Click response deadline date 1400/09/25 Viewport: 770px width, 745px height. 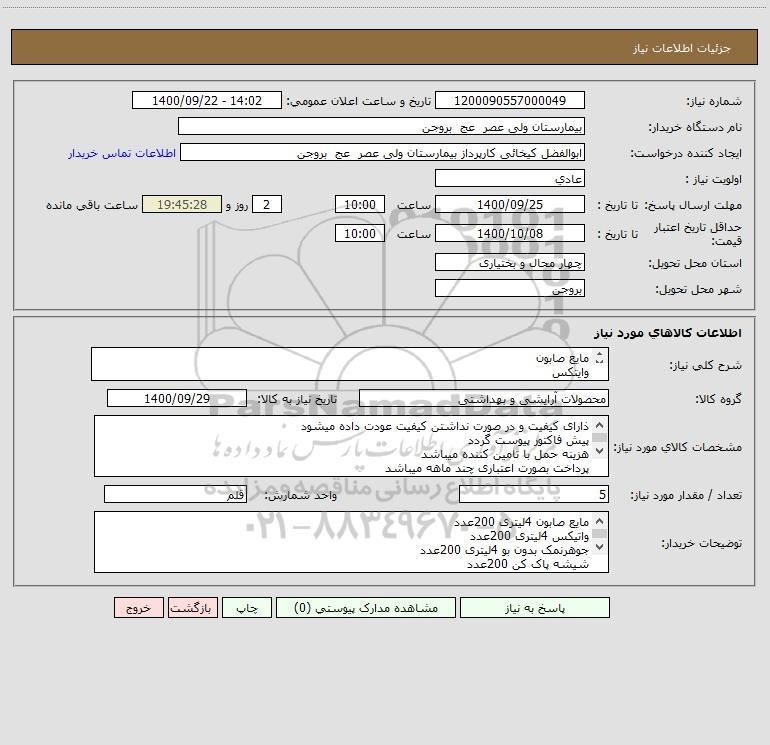[x=510, y=204]
